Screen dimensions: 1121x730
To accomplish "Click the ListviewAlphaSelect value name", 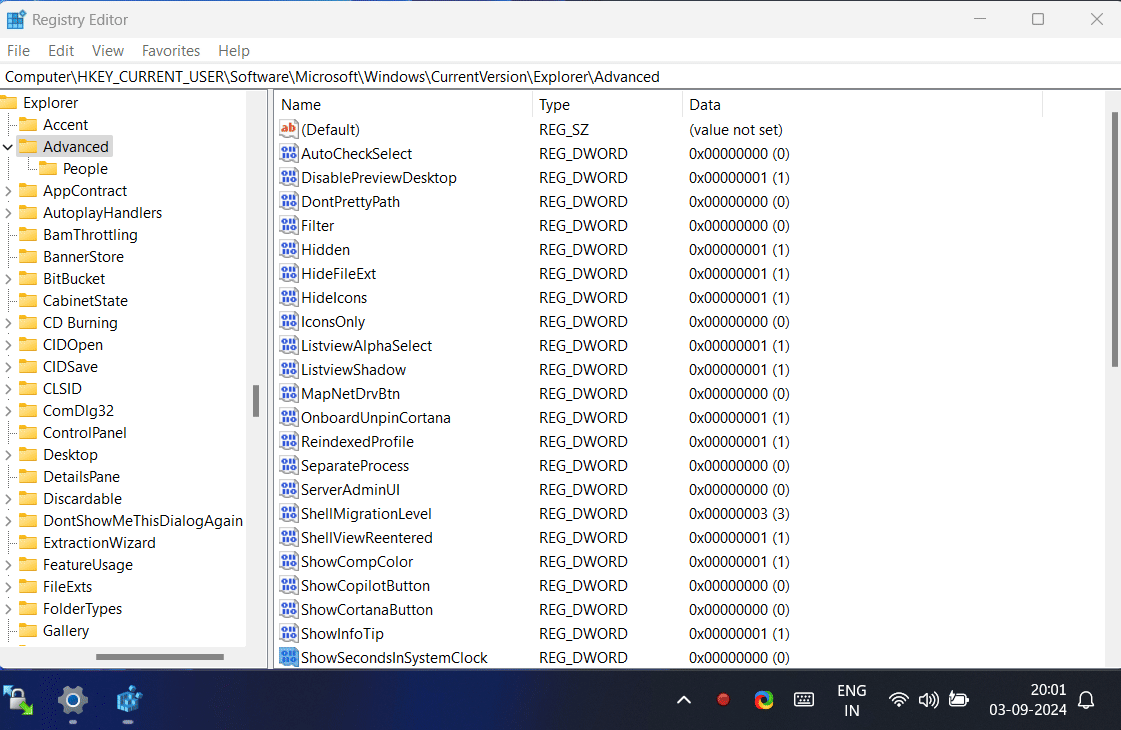I will (366, 345).
